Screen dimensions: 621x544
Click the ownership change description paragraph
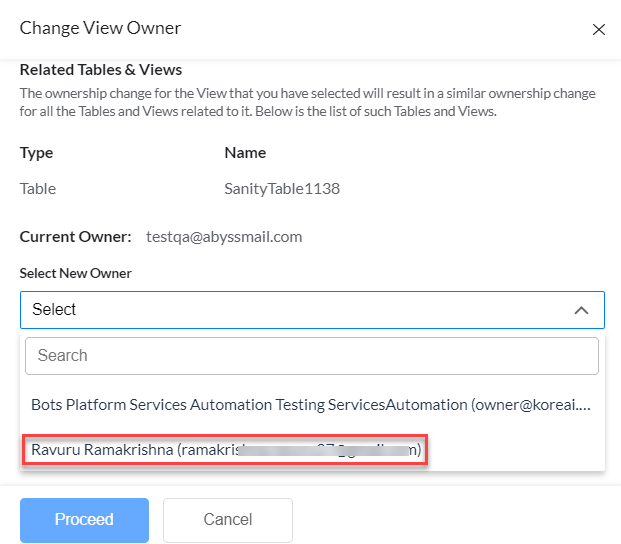coord(308,102)
